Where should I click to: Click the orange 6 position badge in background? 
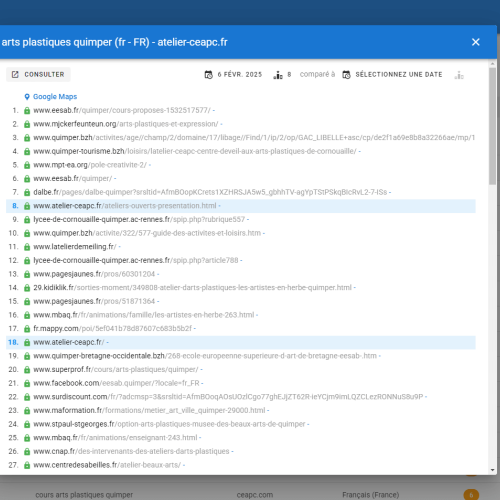click(x=471, y=495)
